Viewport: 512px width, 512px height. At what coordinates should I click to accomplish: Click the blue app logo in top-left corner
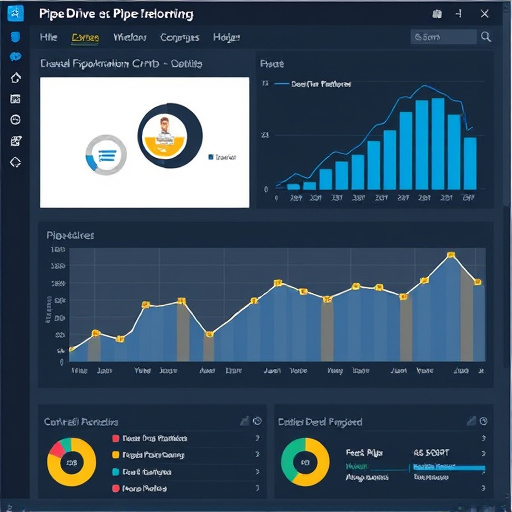[x=15, y=13]
